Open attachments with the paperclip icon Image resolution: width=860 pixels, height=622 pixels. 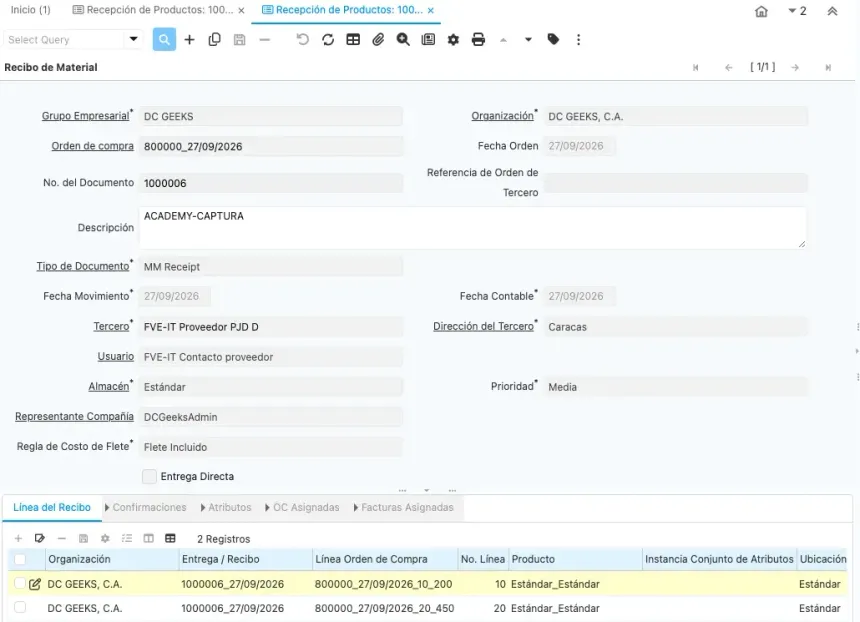tap(378, 39)
